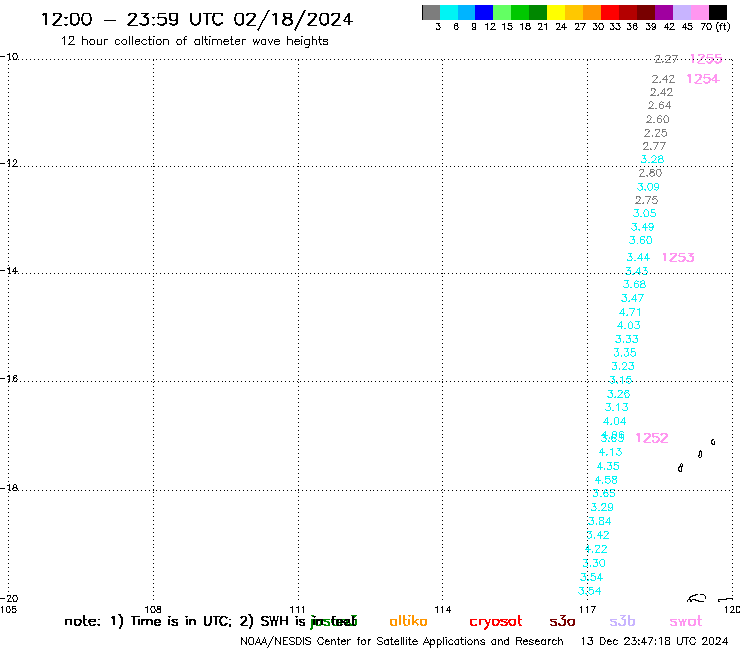Click the pass number 1255 label
This screenshot has width=740, height=650.
[x=706, y=59]
